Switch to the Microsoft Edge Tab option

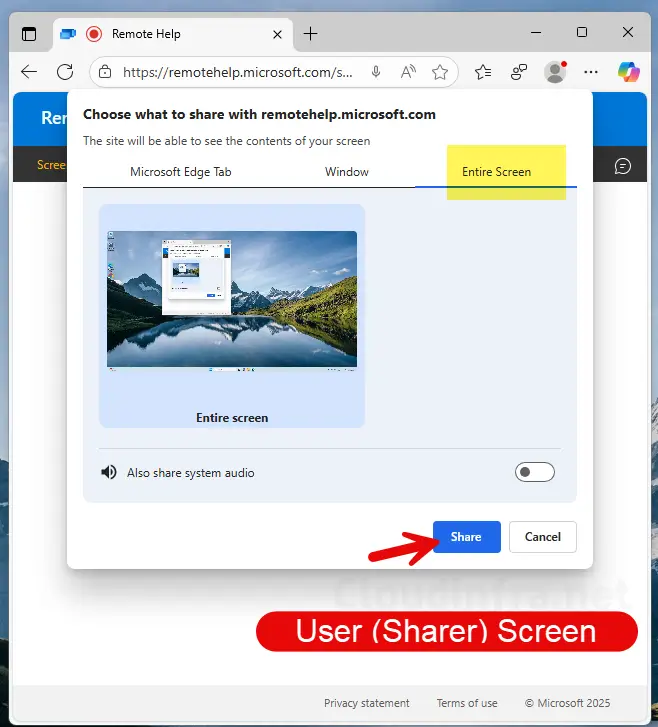click(181, 172)
